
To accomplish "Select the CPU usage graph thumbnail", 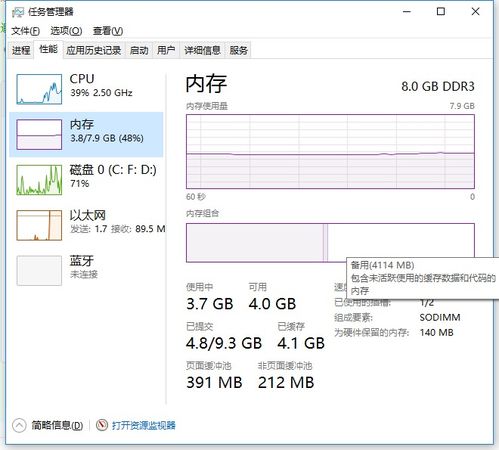I will click(39, 89).
